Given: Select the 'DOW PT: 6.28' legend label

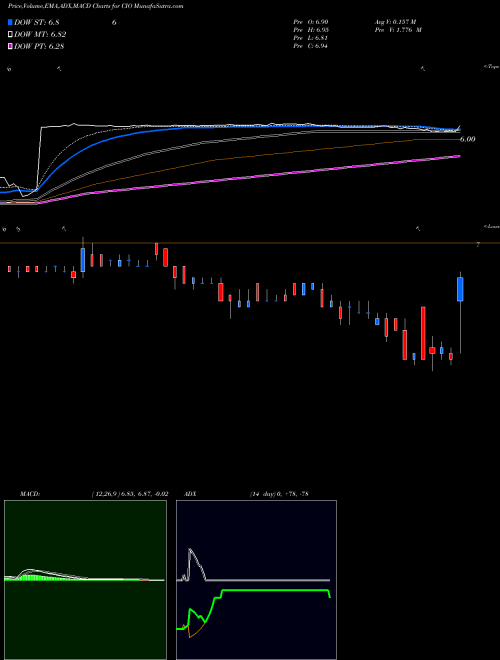Looking at the screenshot, I should tap(39, 46).
